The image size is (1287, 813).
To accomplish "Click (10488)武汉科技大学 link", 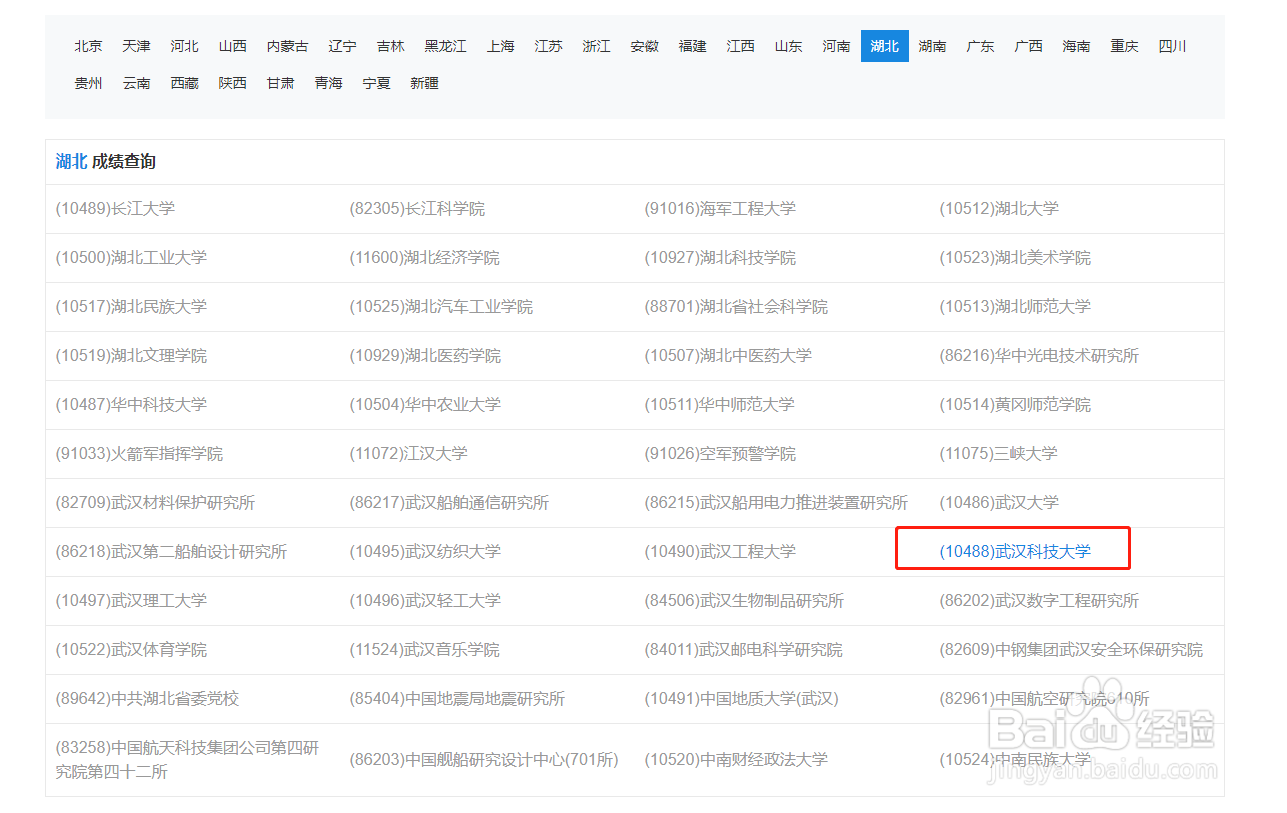I will tap(1015, 552).
